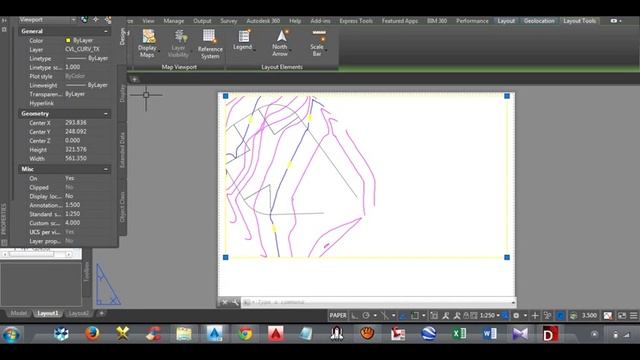Open Google Earth from the taskbar
Image resolution: width=640 pixels, height=360 pixels.
coord(429,334)
